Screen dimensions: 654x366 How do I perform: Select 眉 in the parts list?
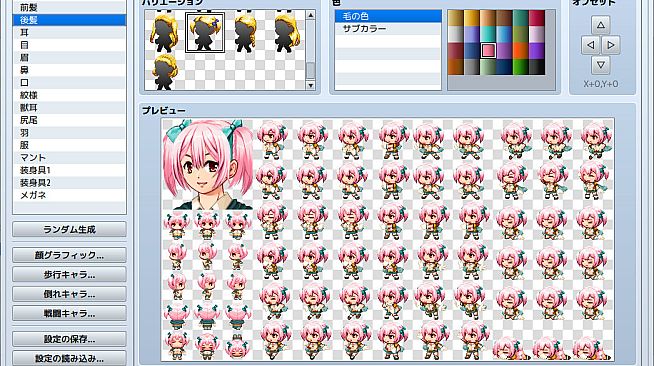[x=69, y=58]
